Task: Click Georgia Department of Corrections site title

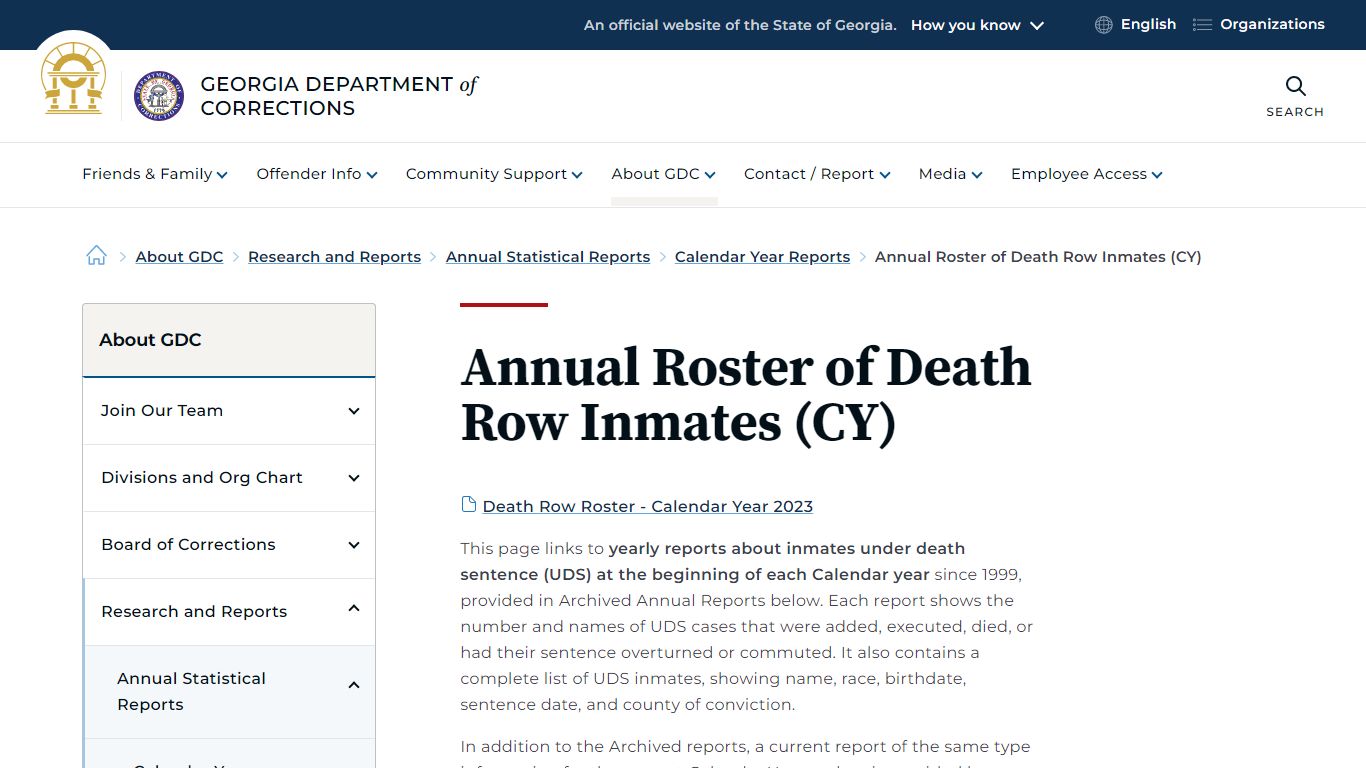Action: 339,96
